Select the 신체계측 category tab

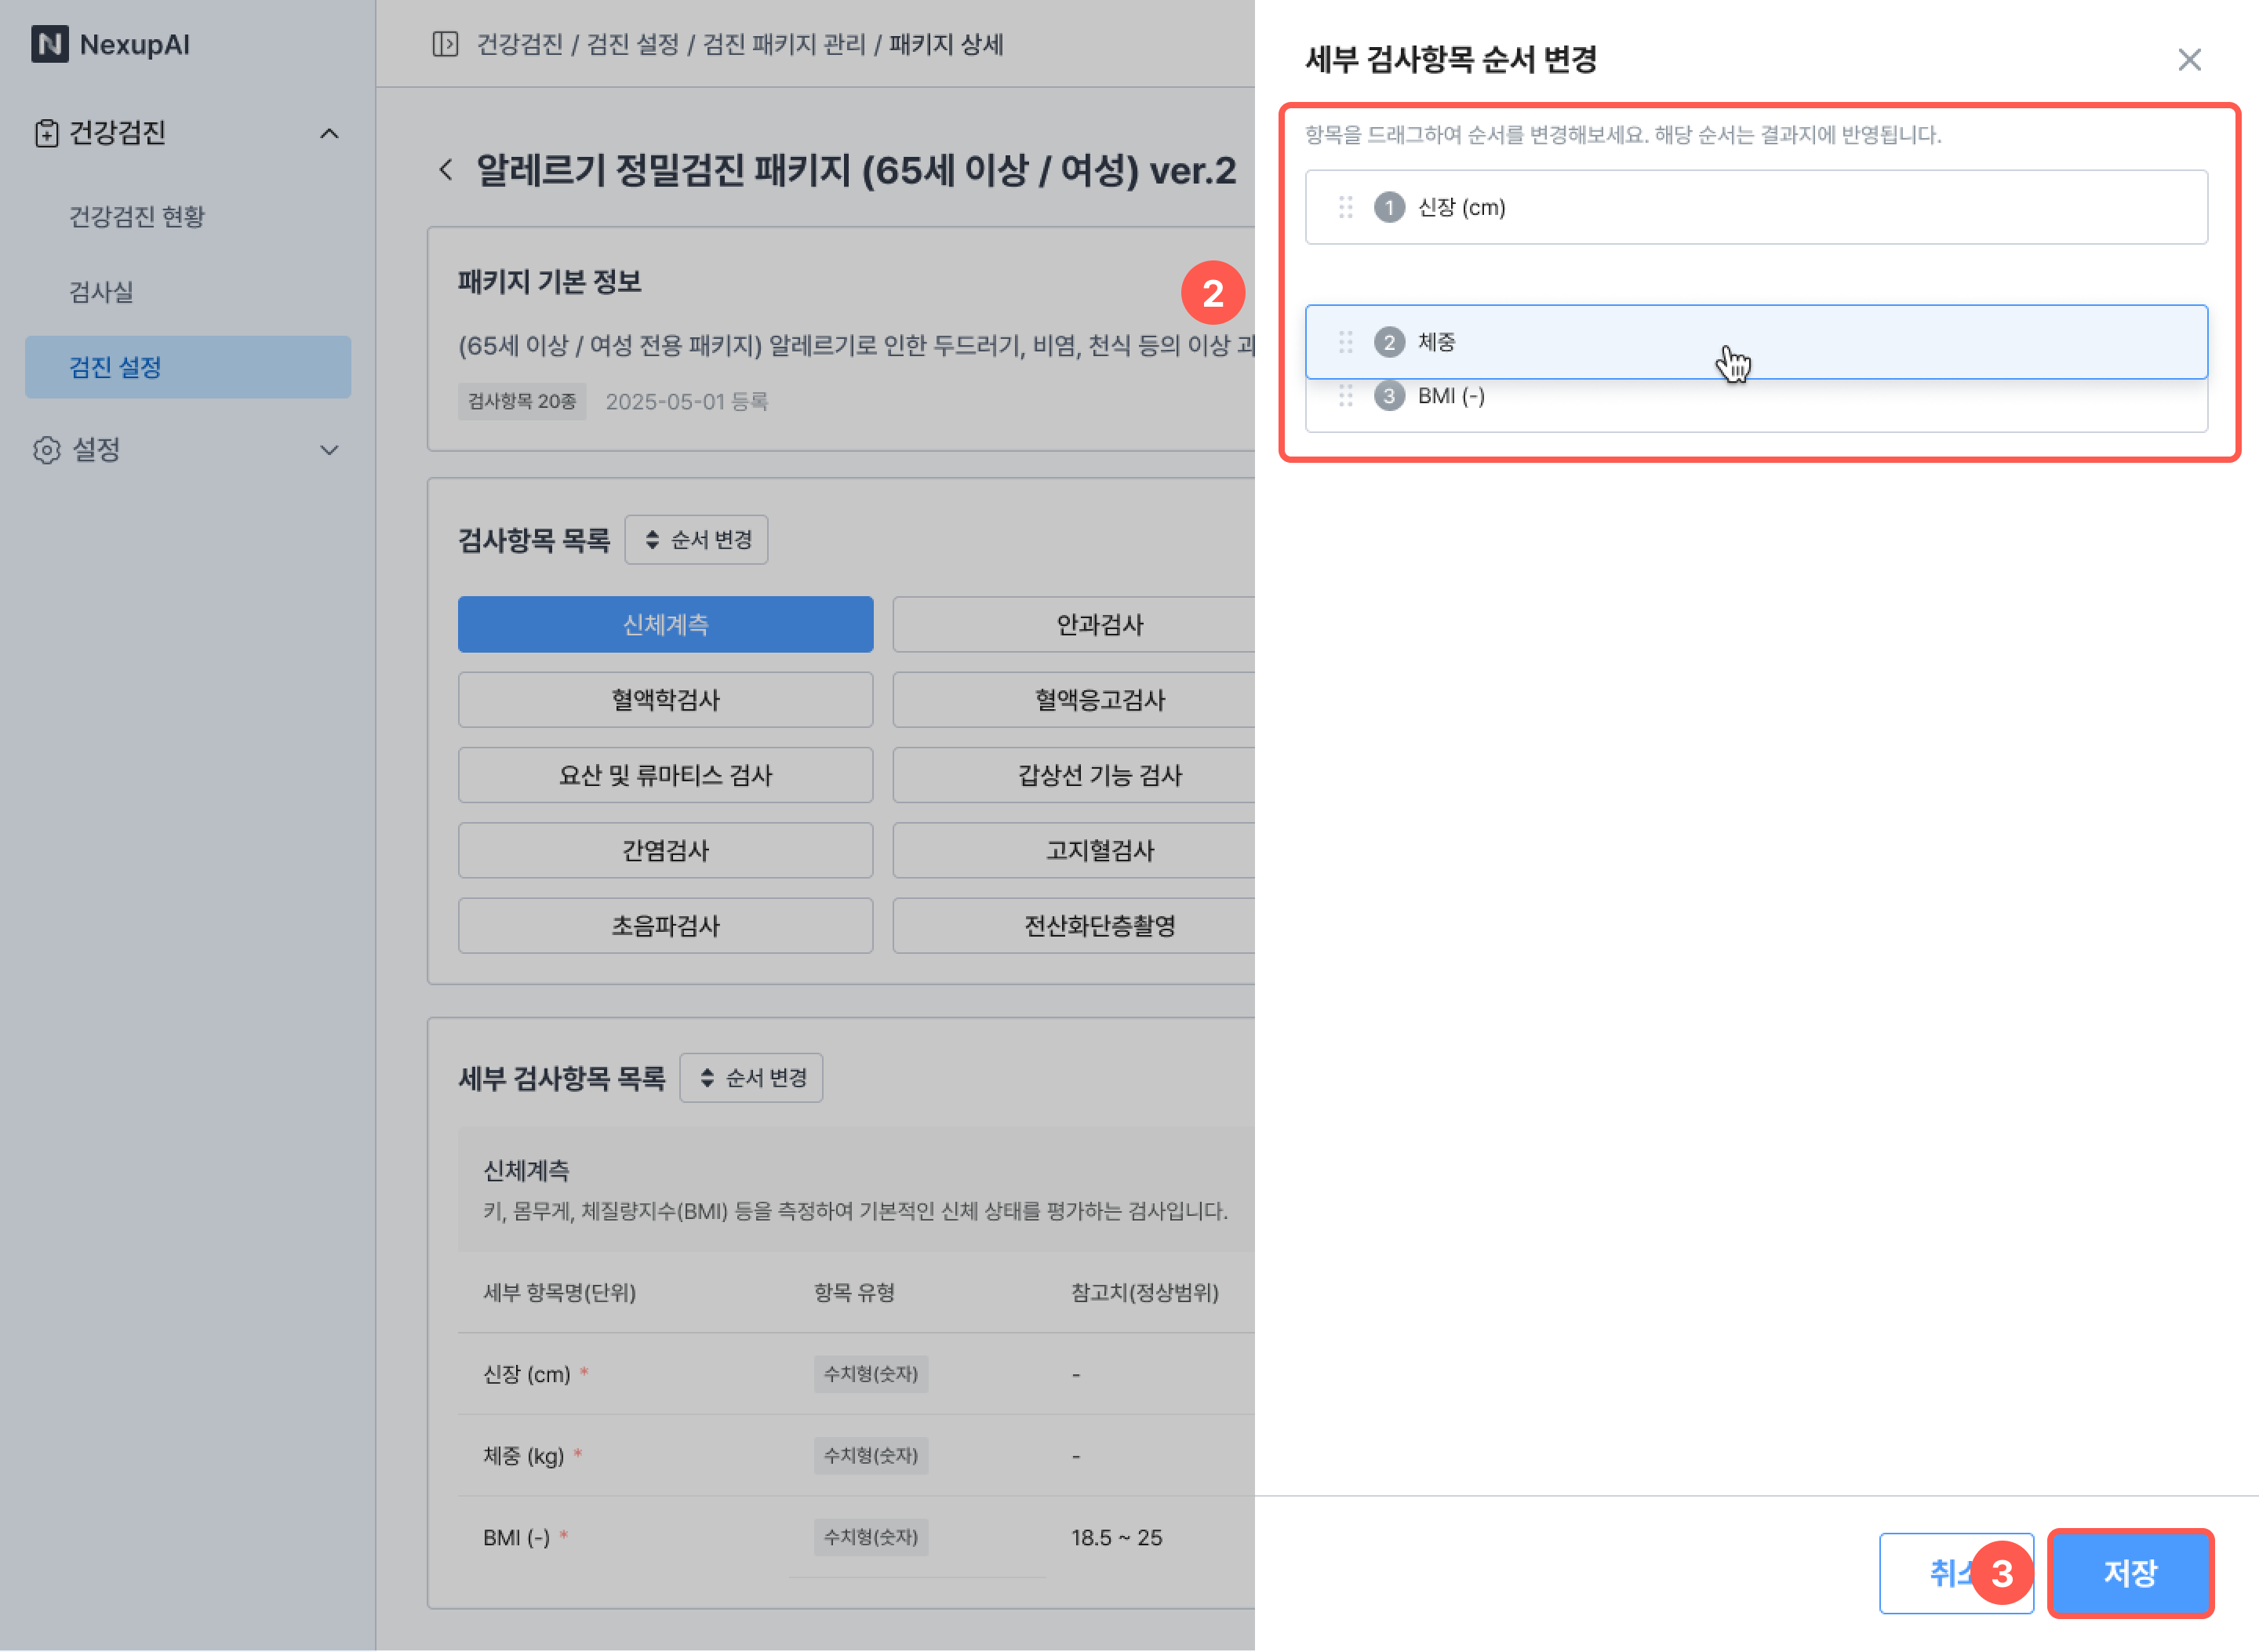coord(665,625)
